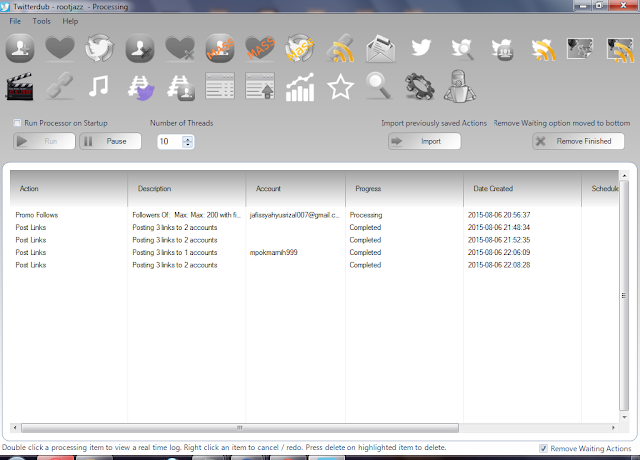Open the Mass Follow person icon
640x460 pixels.
coord(220,49)
